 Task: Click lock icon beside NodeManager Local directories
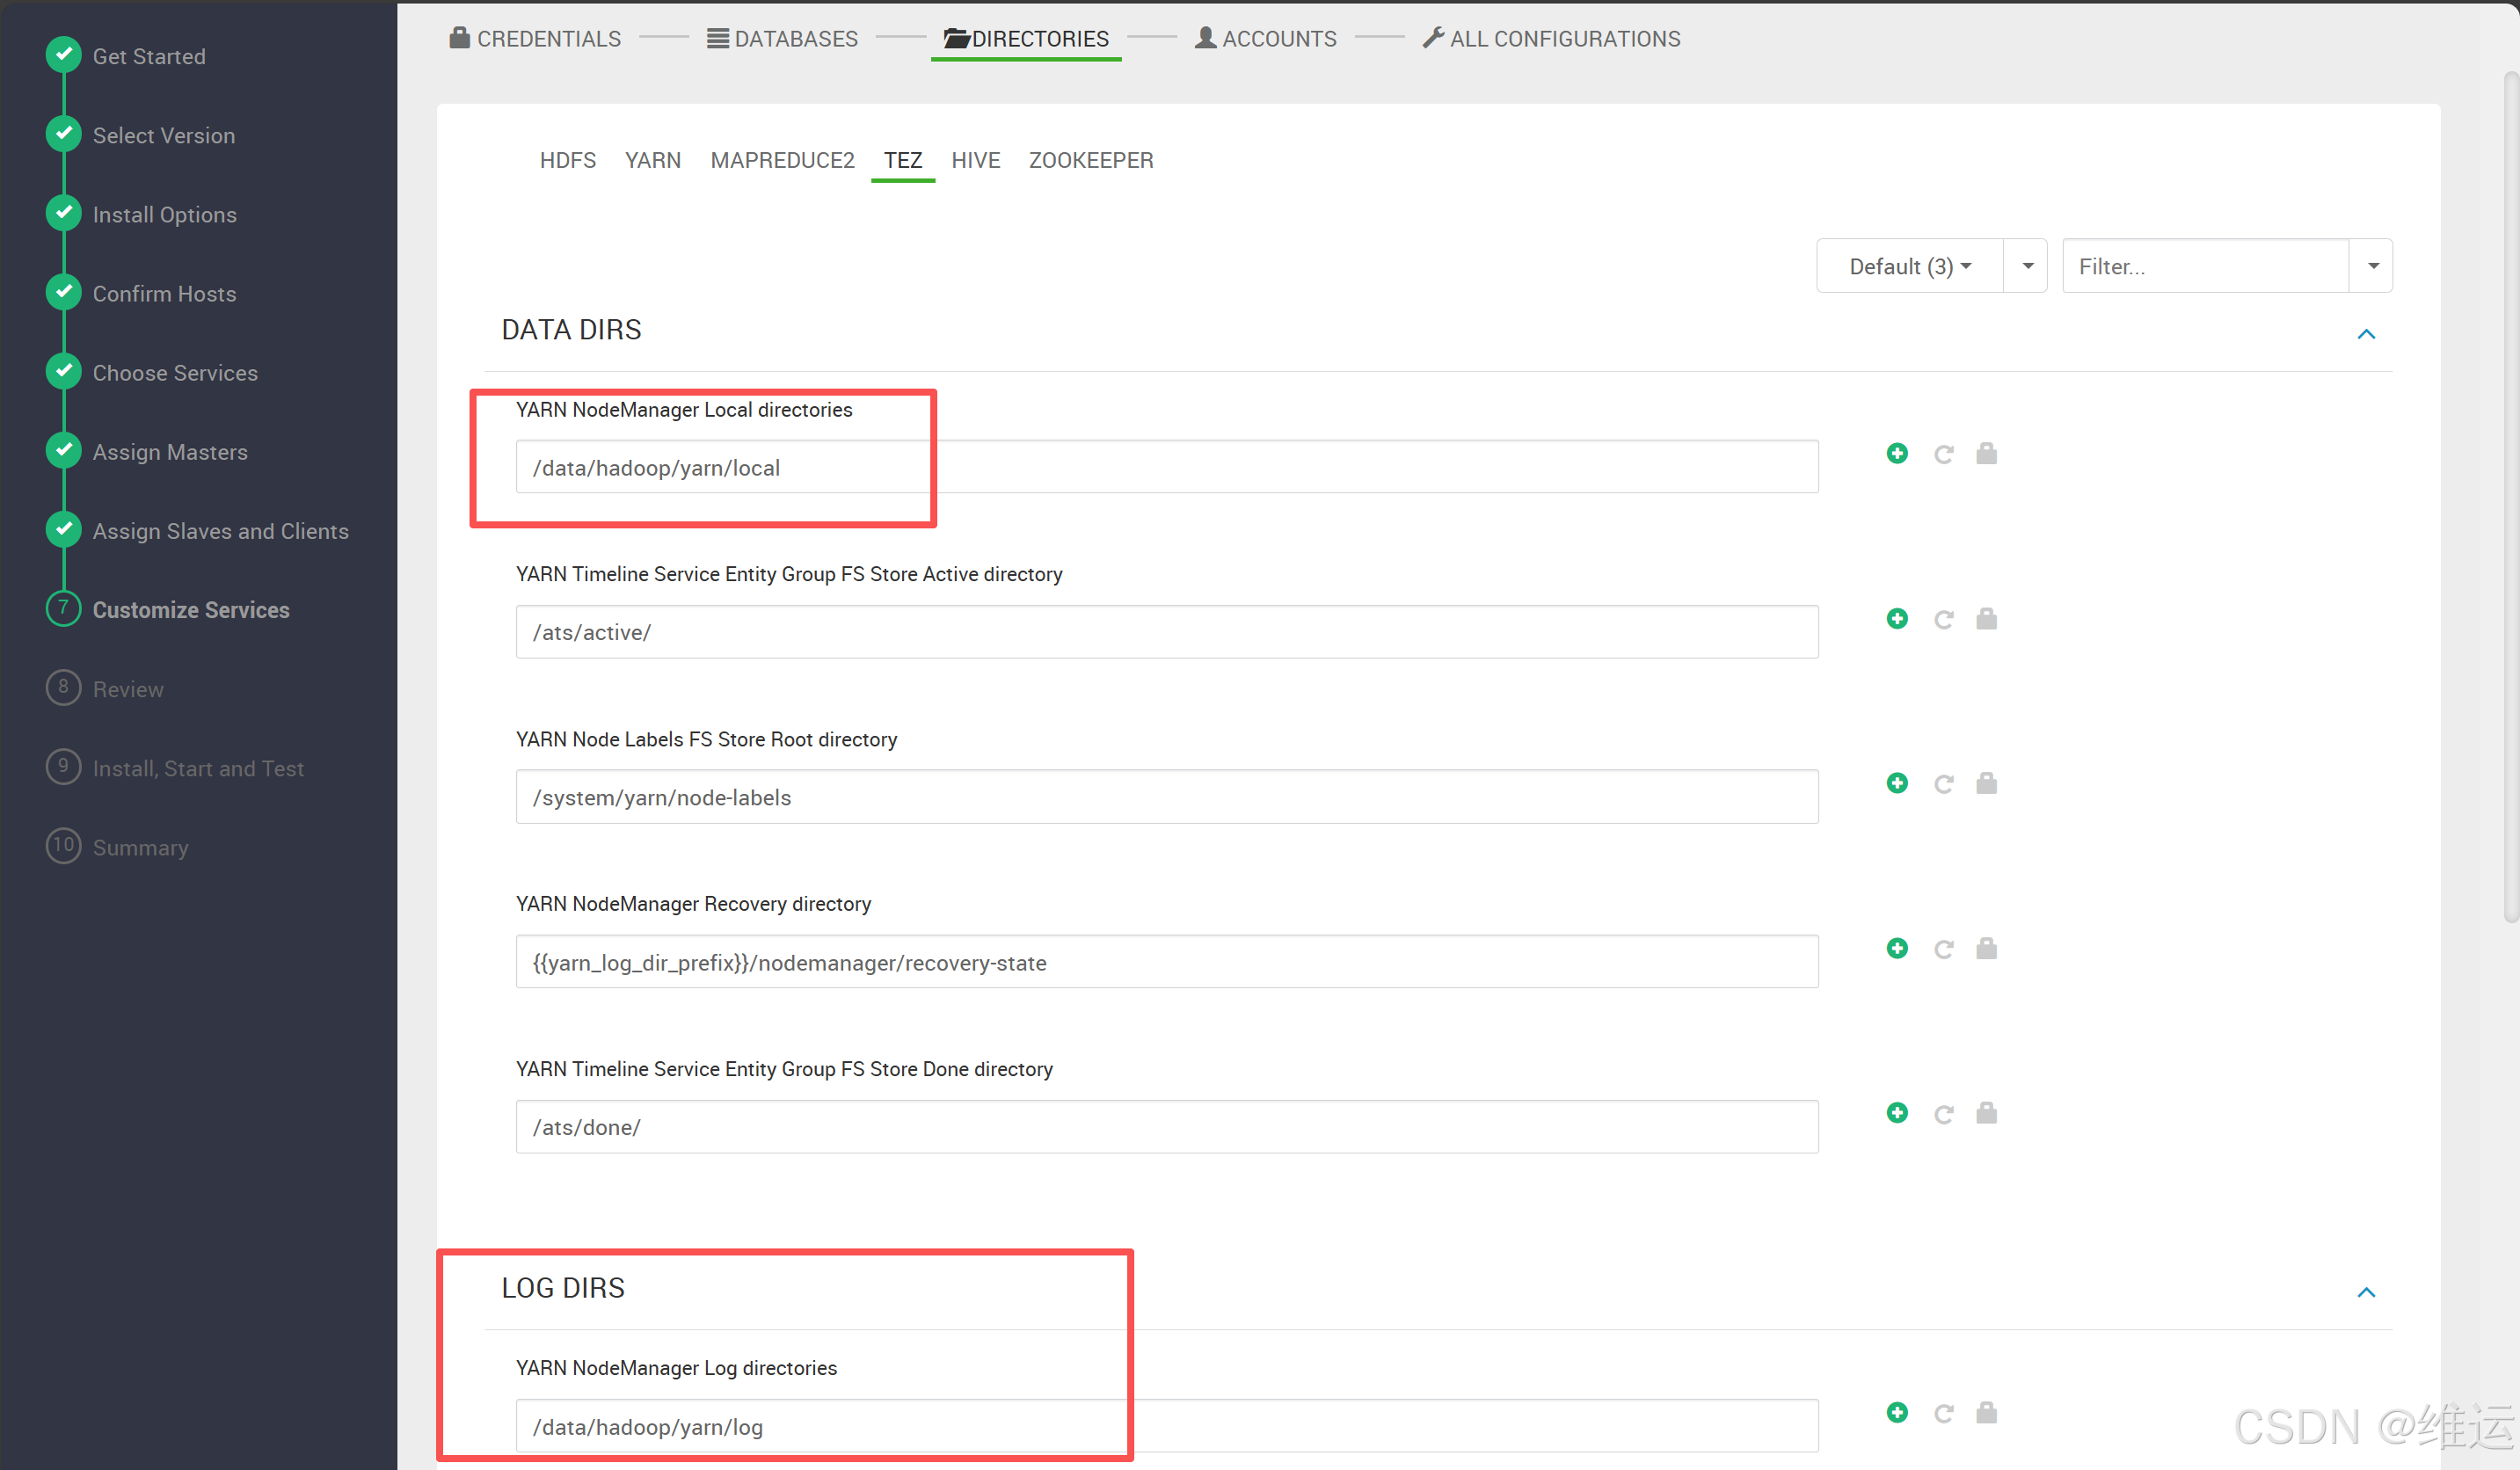tap(1985, 454)
